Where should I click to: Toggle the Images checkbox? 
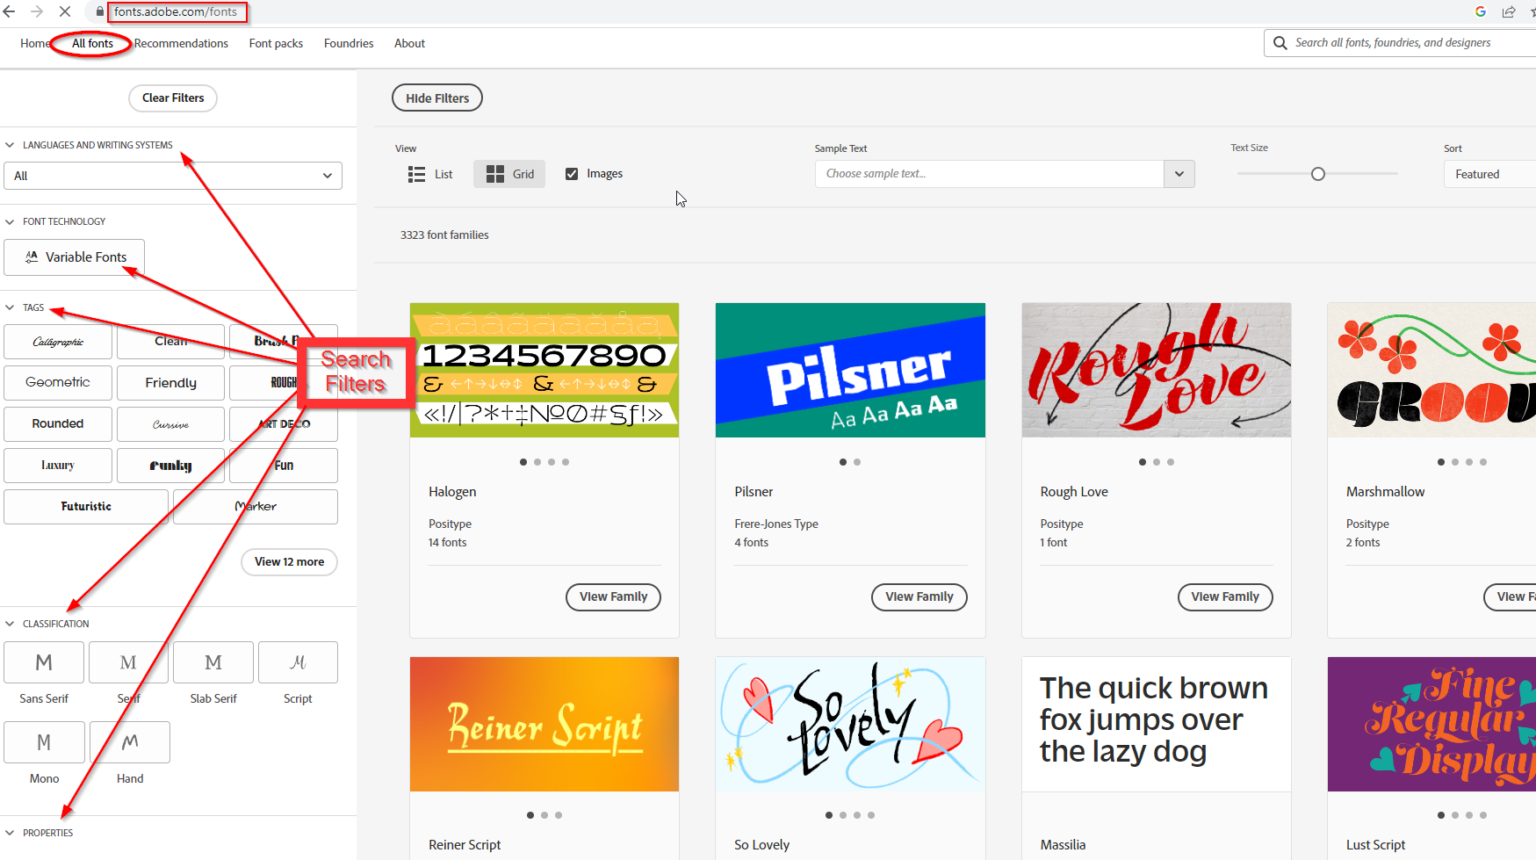(x=572, y=174)
